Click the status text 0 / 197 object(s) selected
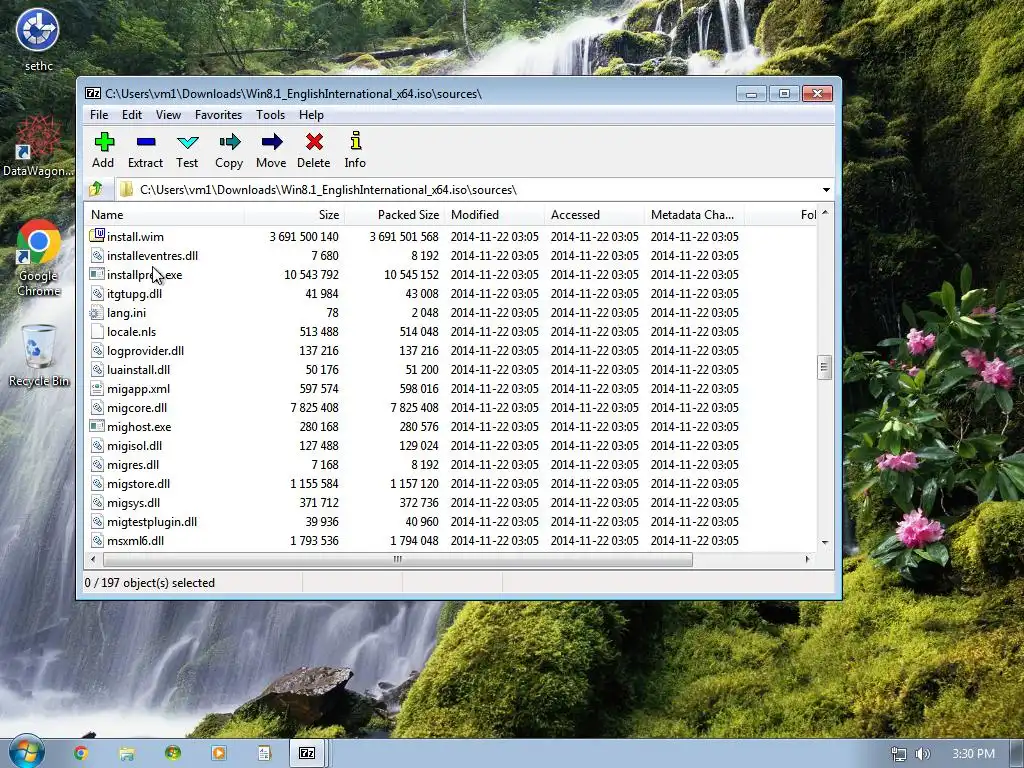The width and height of the screenshot is (1024, 768). 150,583
